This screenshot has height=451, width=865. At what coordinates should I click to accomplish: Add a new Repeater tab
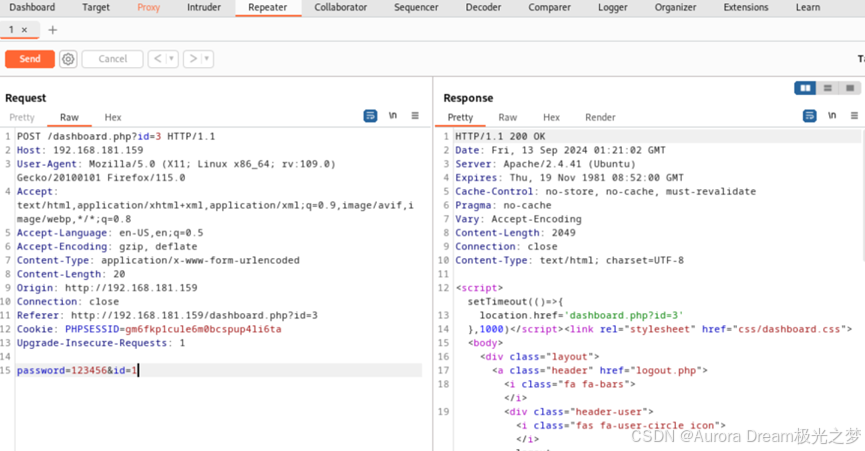coord(52,30)
